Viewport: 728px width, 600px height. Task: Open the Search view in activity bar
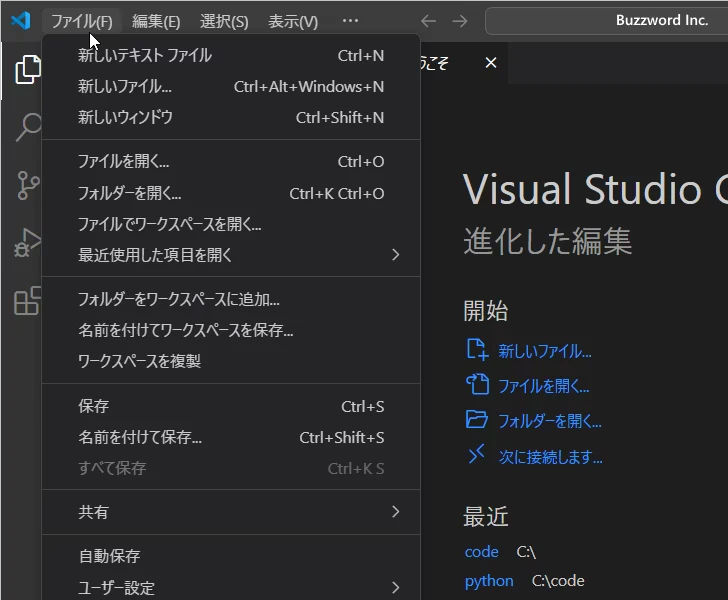coord(28,126)
